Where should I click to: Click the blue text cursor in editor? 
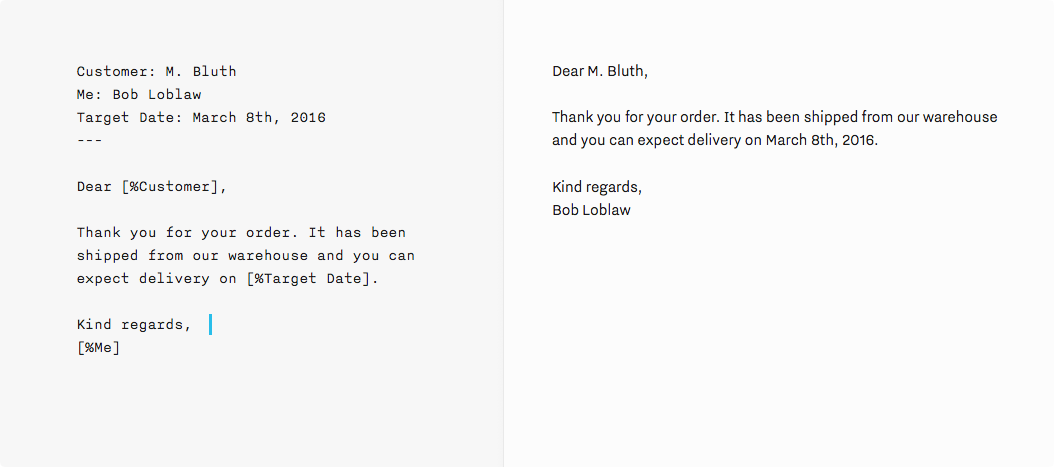pyautogui.click(x=210, y=325)
